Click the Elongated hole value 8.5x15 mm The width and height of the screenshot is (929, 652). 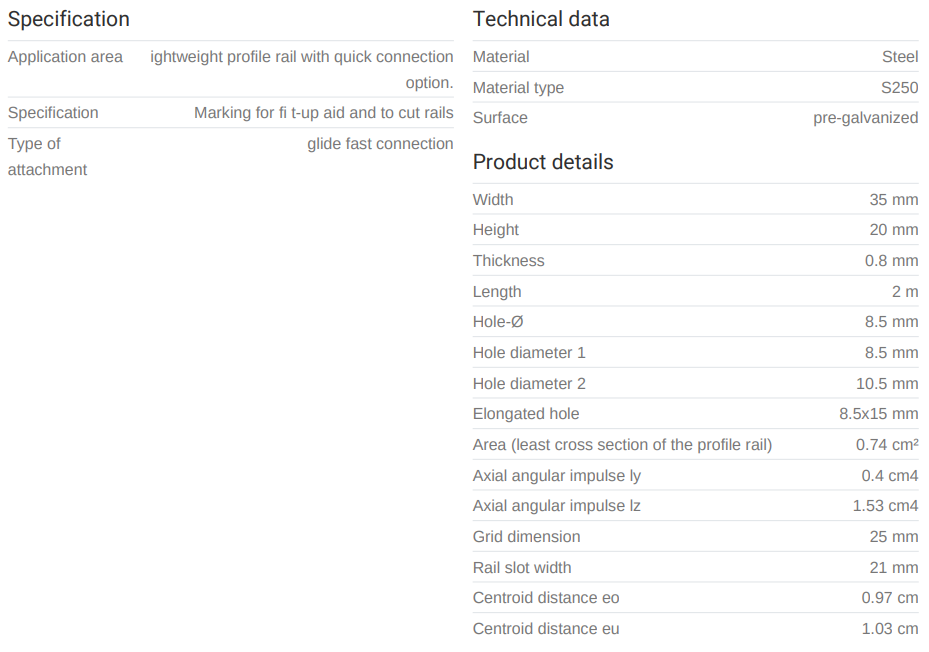click(878, 414)
